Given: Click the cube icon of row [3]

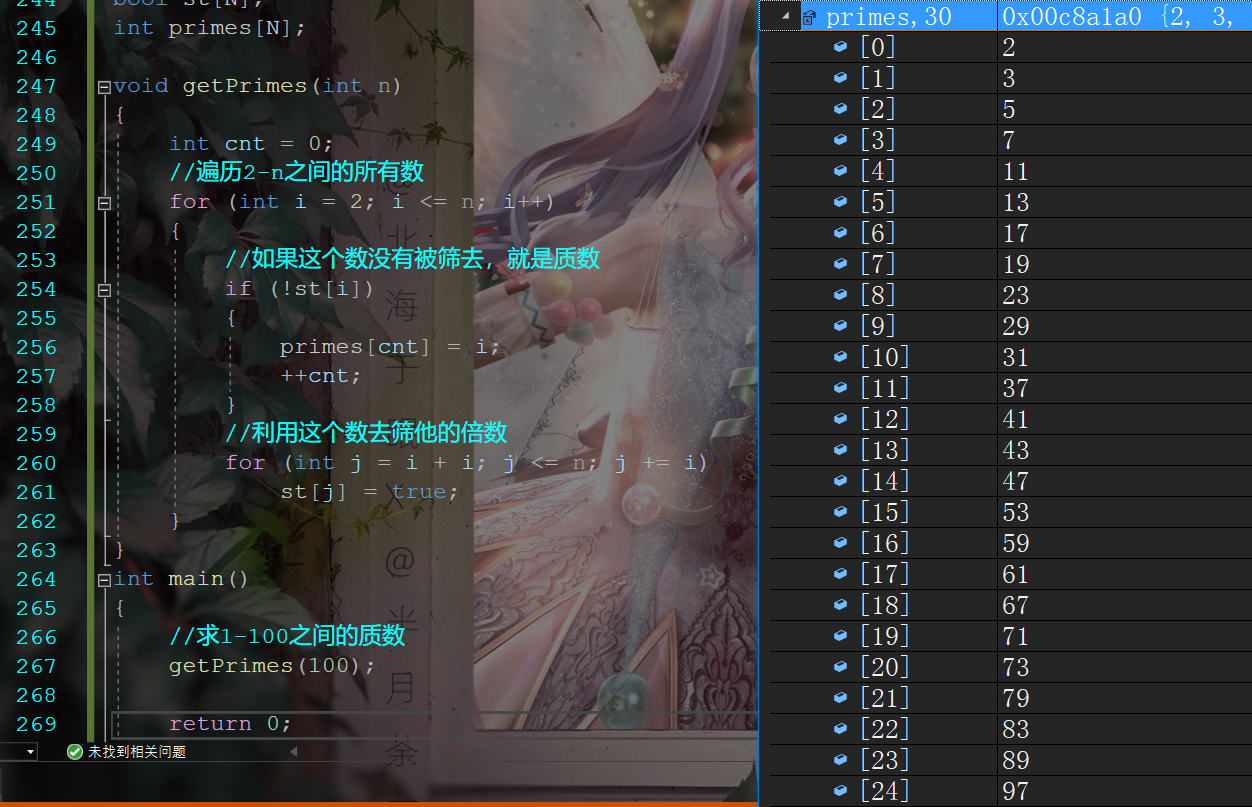Looking at the screenshot, I should click(x=841, y=140).
